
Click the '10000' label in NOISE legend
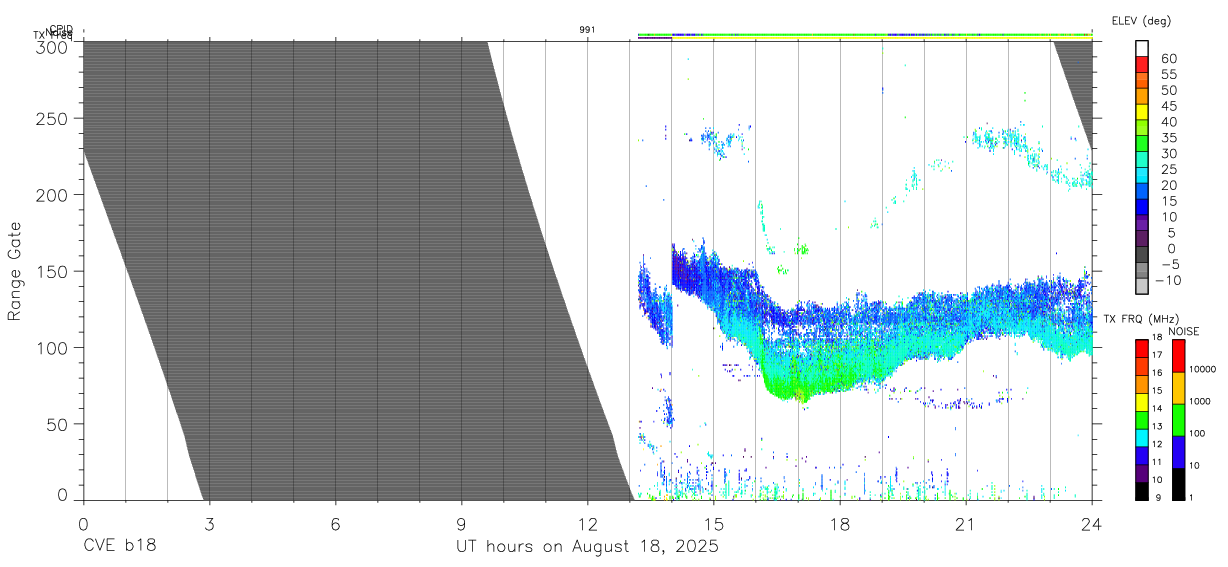pos(1204,370)
